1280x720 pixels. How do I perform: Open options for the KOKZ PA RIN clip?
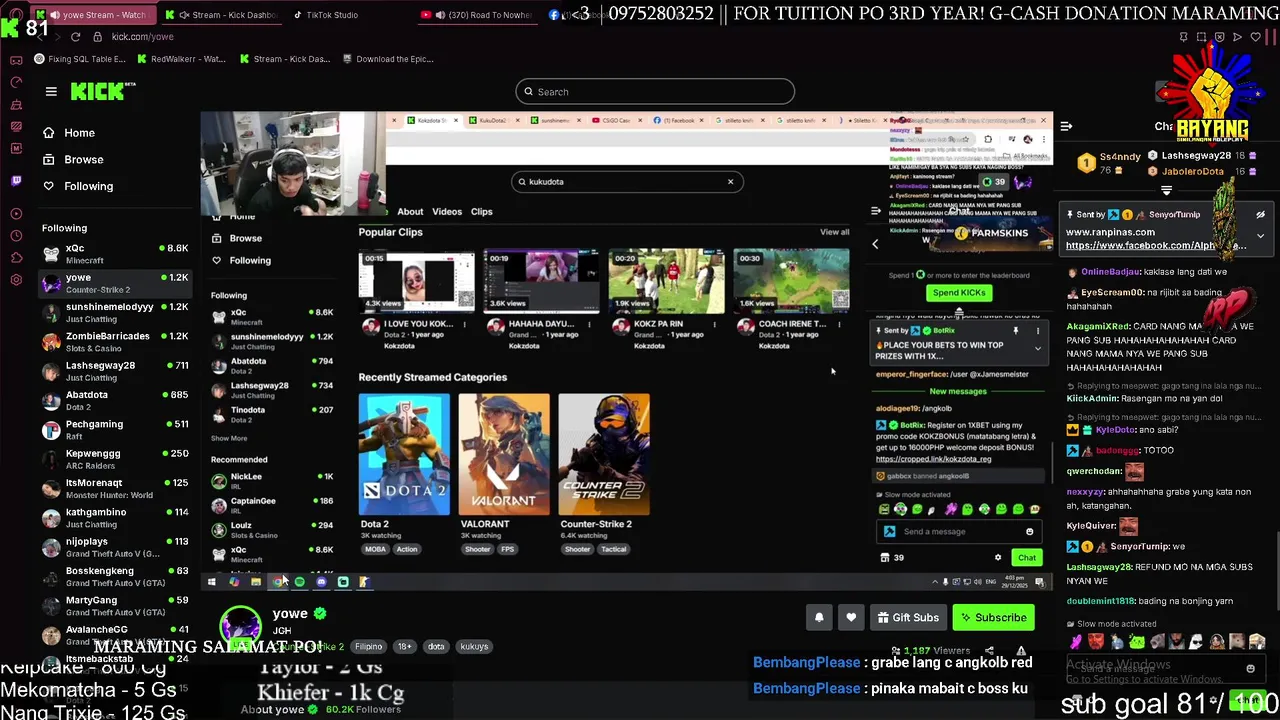714,325
